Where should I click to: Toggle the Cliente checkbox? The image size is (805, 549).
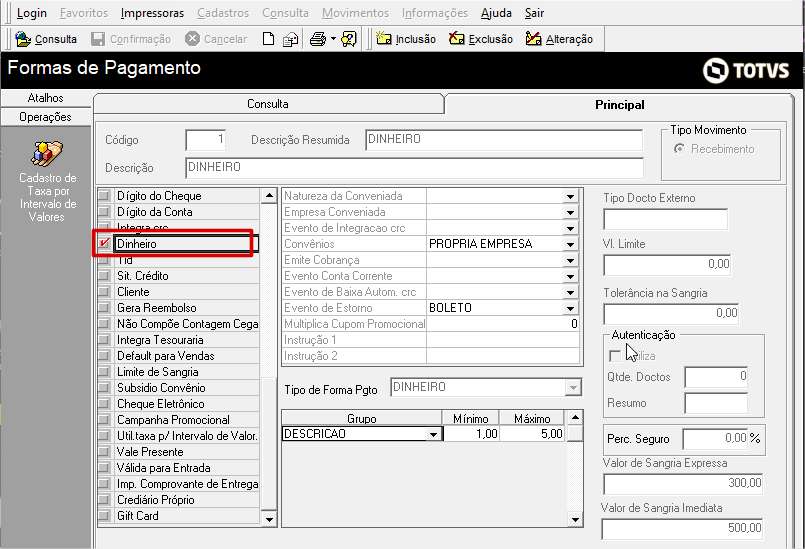click(104, 292)
